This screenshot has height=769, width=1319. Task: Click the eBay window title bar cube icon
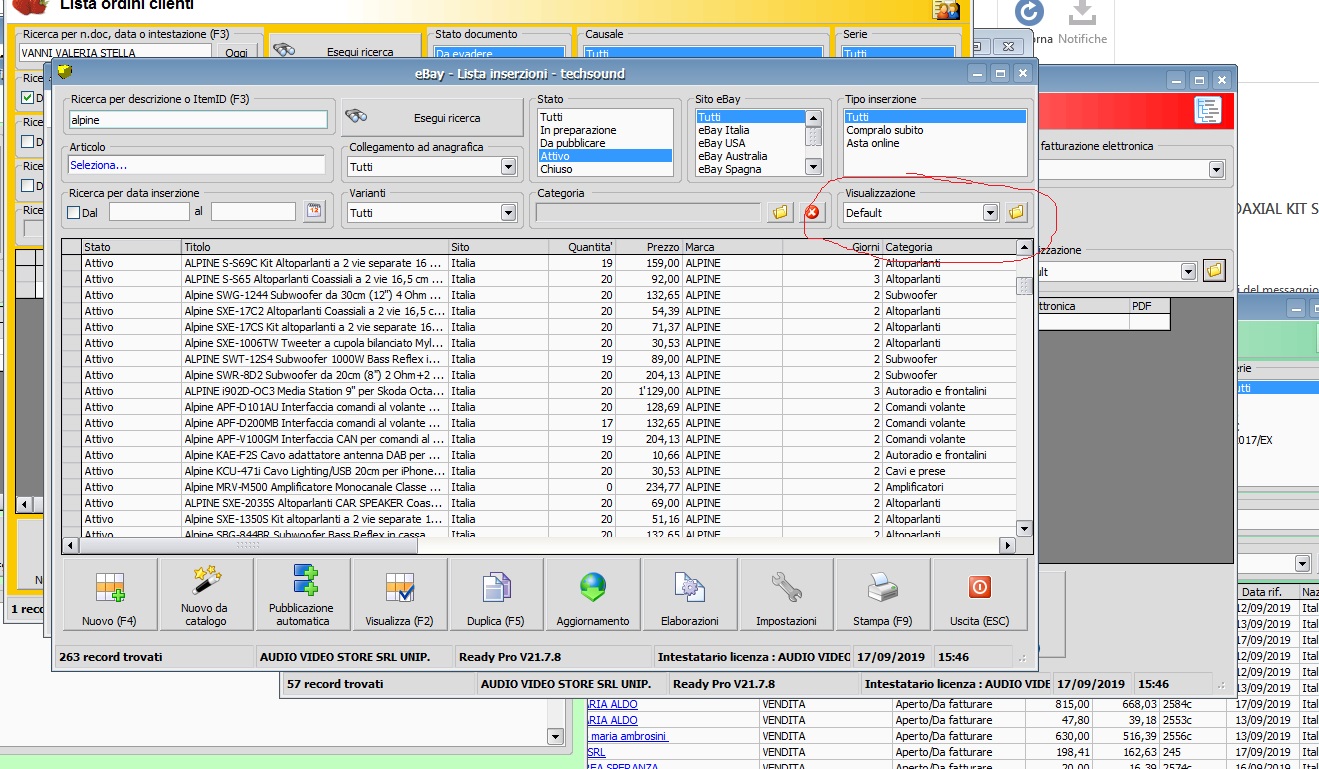pyautogui.click(x=65, y=72)
